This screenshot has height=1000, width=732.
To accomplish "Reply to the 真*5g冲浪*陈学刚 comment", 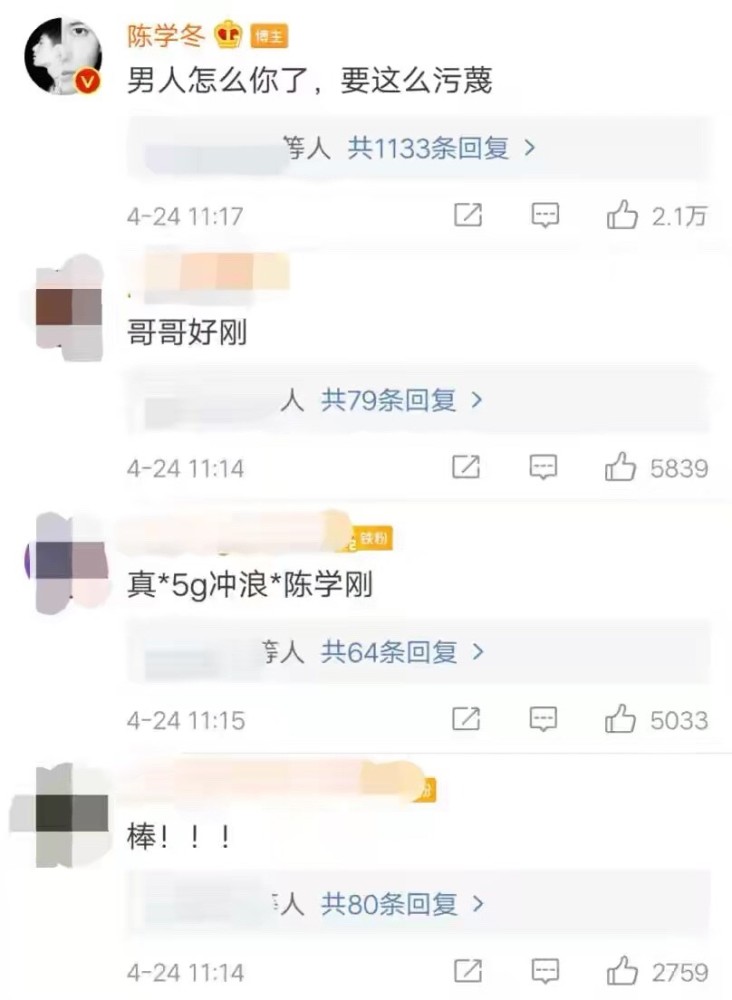I will click(543, 719).
